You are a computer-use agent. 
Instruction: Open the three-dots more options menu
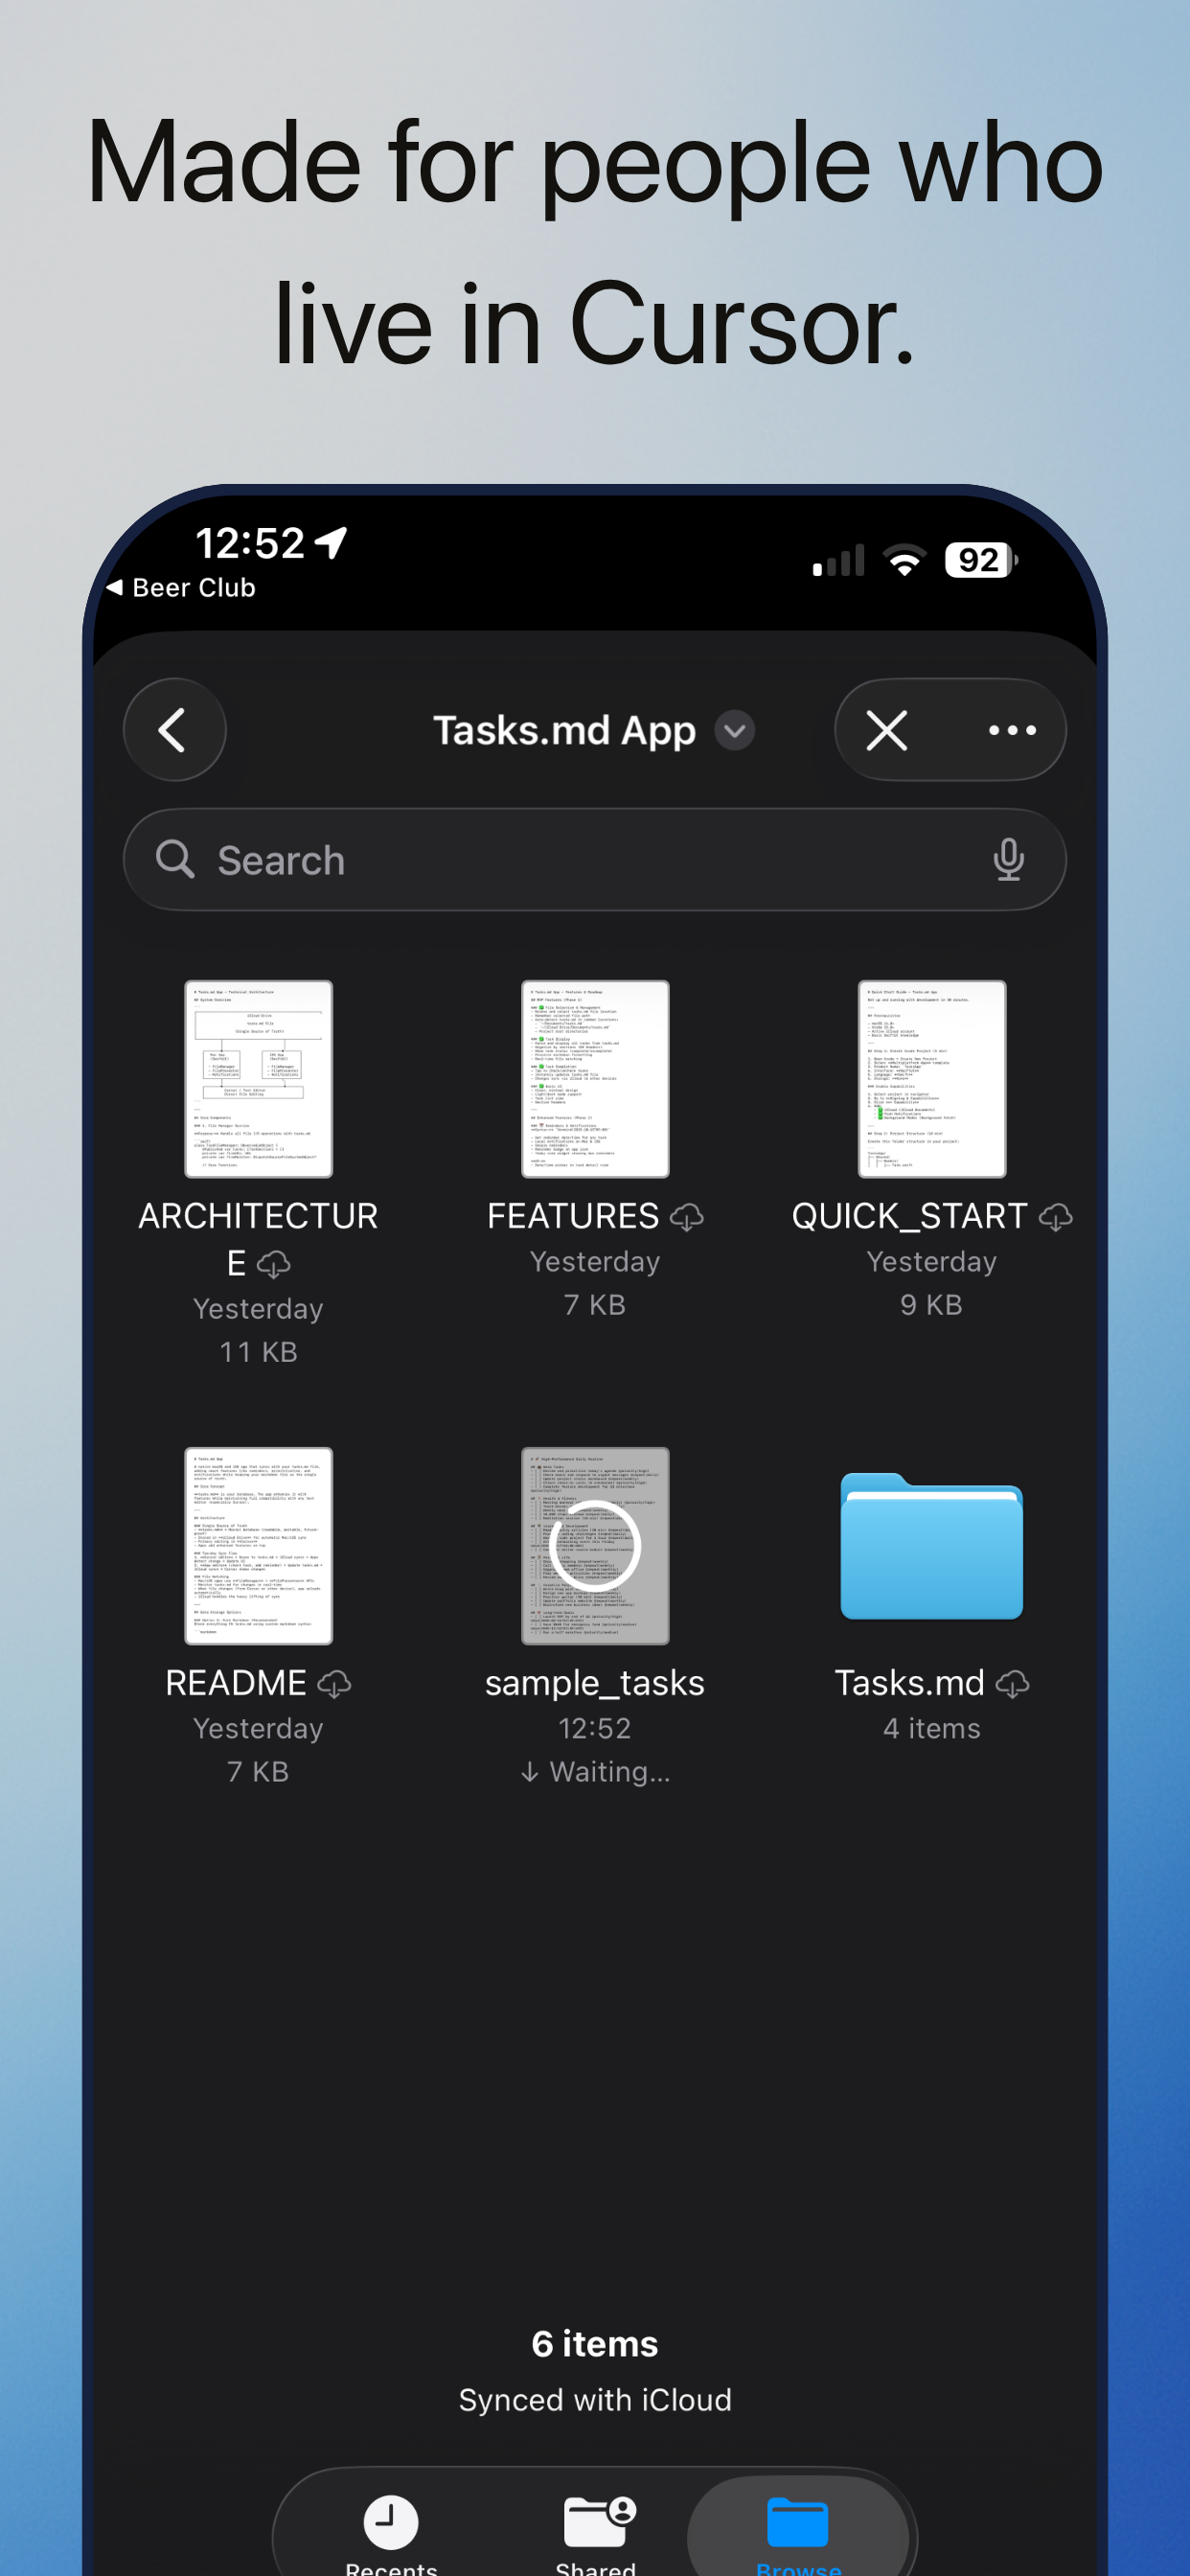point(1012,730)
